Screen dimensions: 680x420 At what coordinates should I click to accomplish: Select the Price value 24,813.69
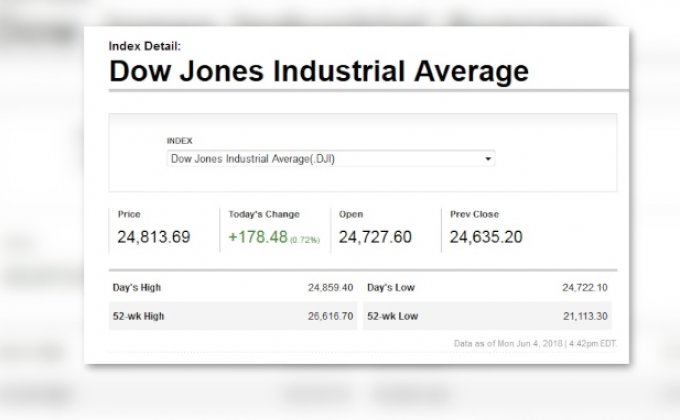153,237
